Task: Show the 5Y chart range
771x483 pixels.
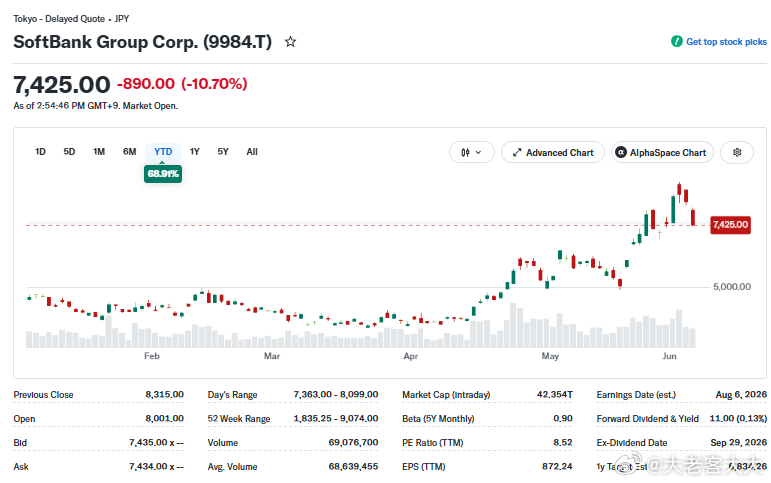Action: (223, 151)
